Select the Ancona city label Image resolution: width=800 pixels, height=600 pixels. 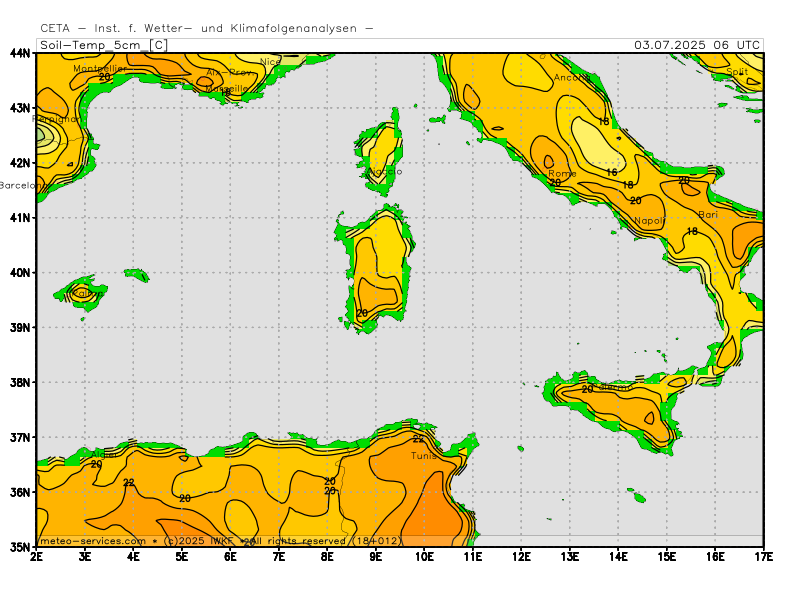click(572, 78)
